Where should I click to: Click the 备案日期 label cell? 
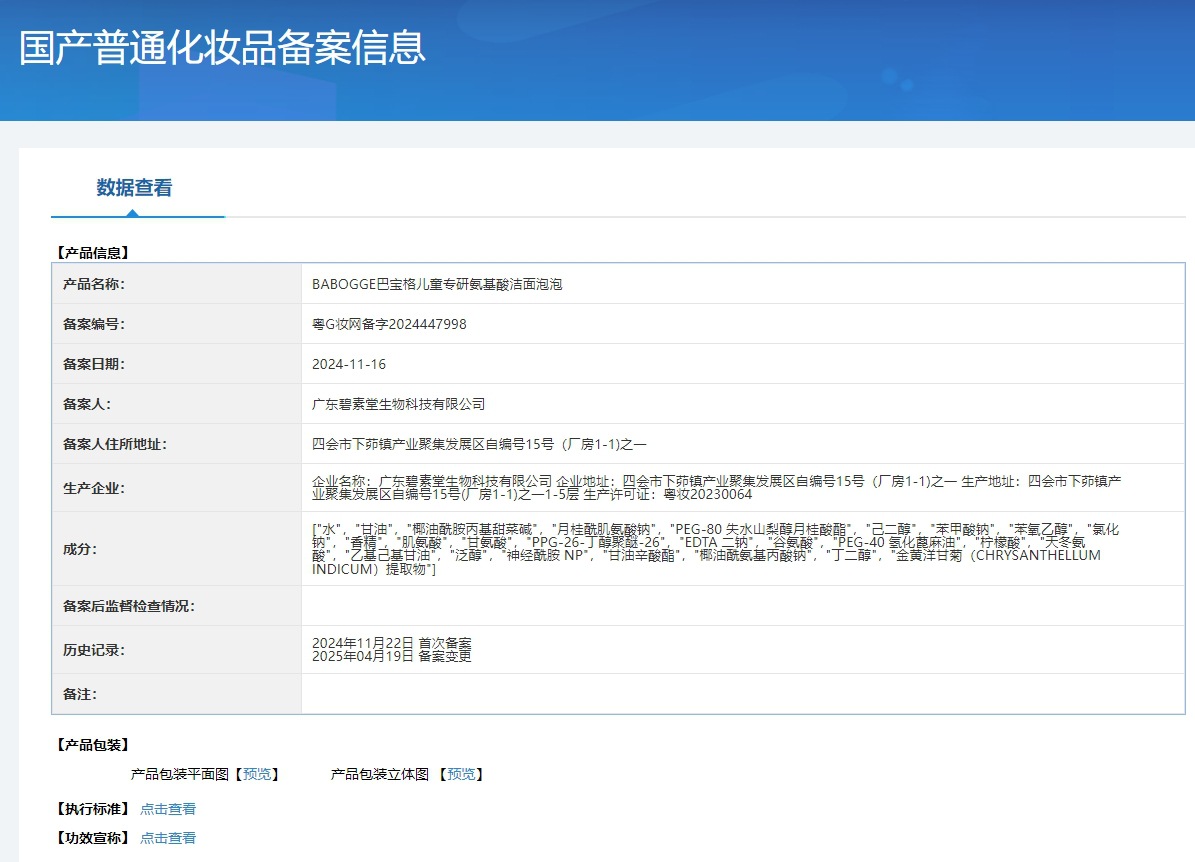[177, 364]
